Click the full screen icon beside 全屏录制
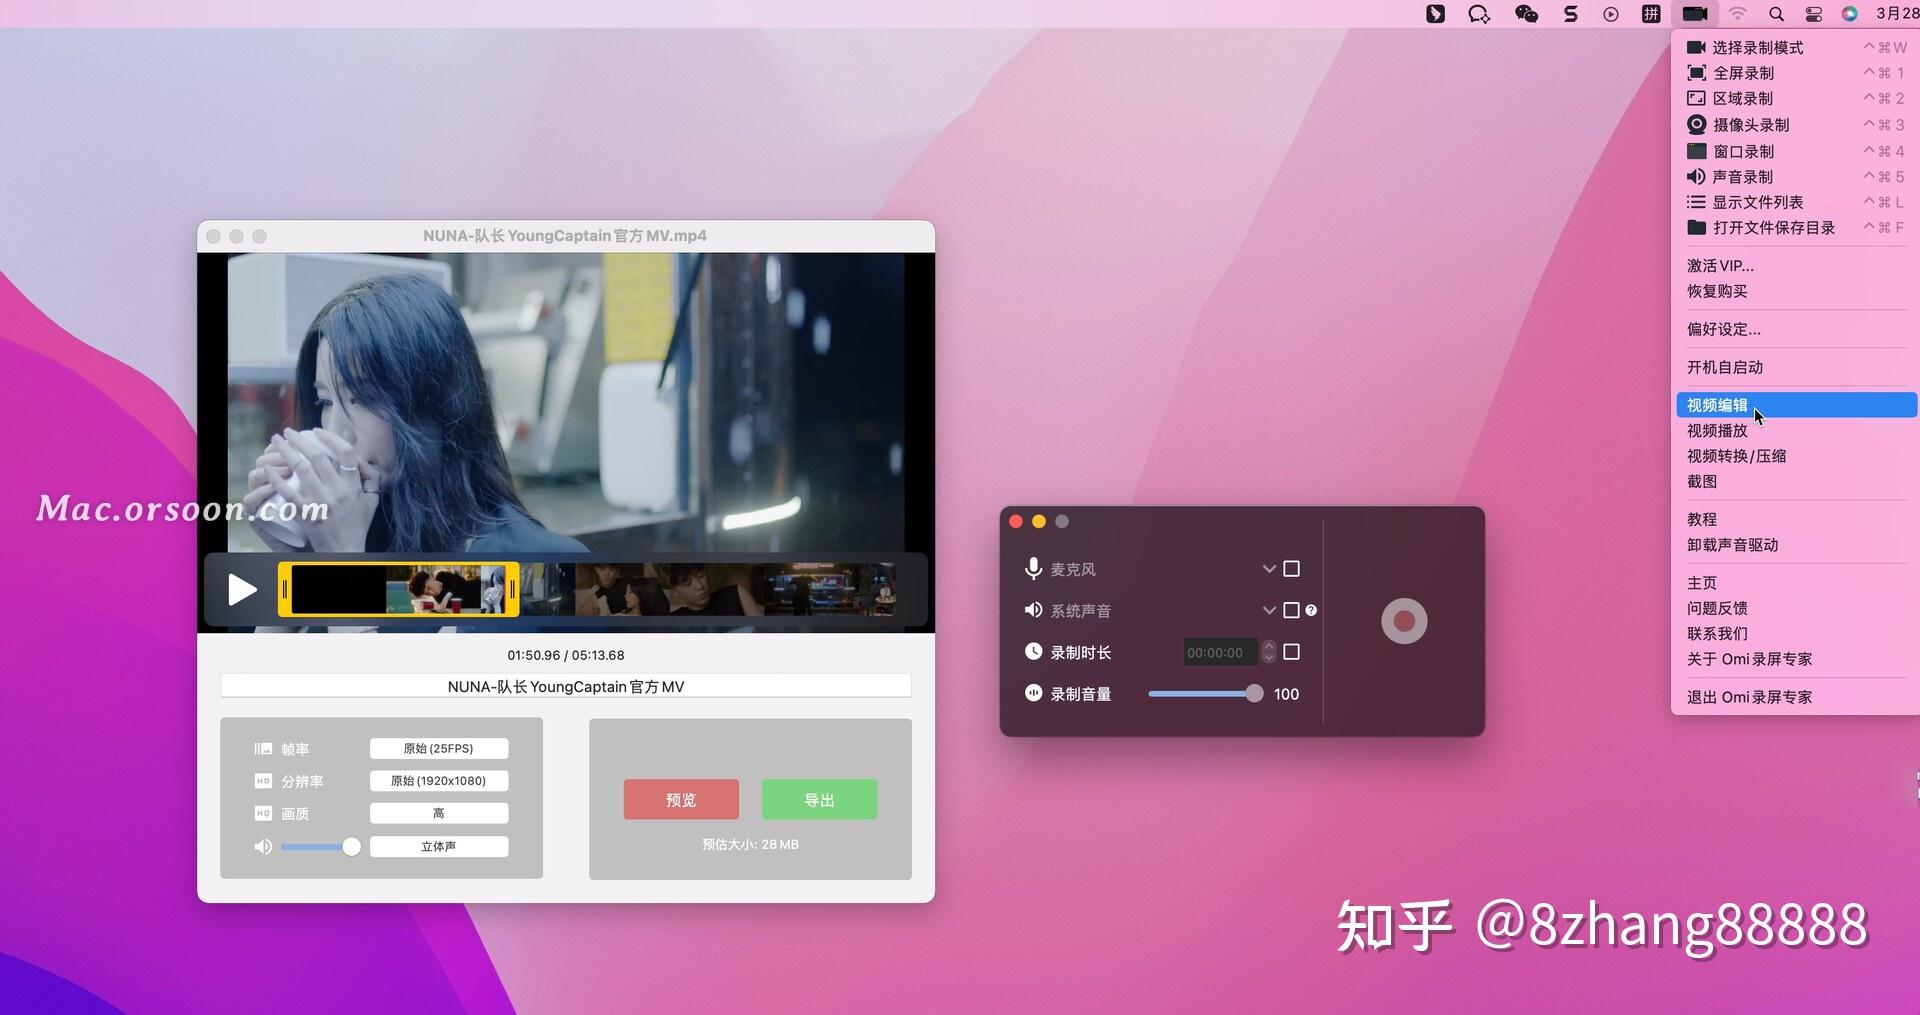The width and height of the screenshot is (1920, 1015). pyautogui.click(x=1696, y=73)
